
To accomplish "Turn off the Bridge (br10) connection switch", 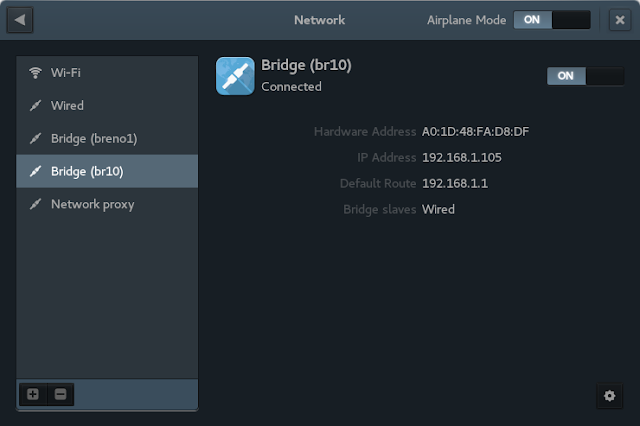I will (585, 76).
